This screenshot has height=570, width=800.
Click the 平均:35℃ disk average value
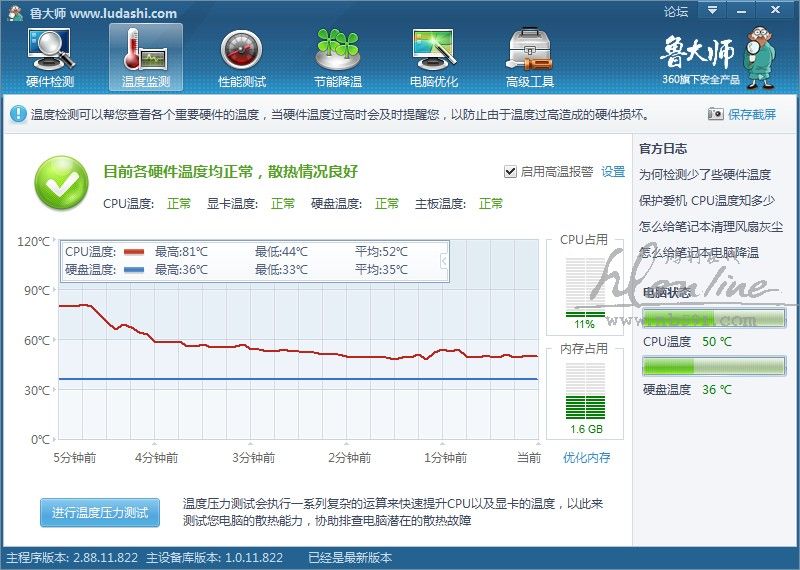tap(382, 269)
